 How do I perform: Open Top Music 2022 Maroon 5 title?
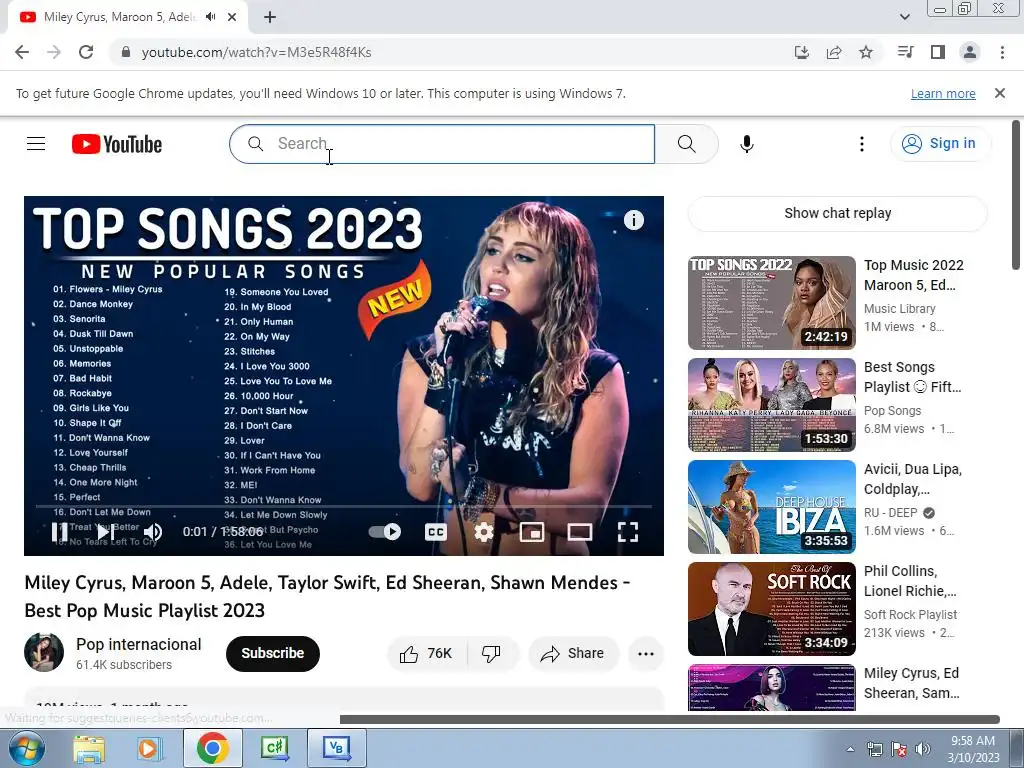pos(914,275)
